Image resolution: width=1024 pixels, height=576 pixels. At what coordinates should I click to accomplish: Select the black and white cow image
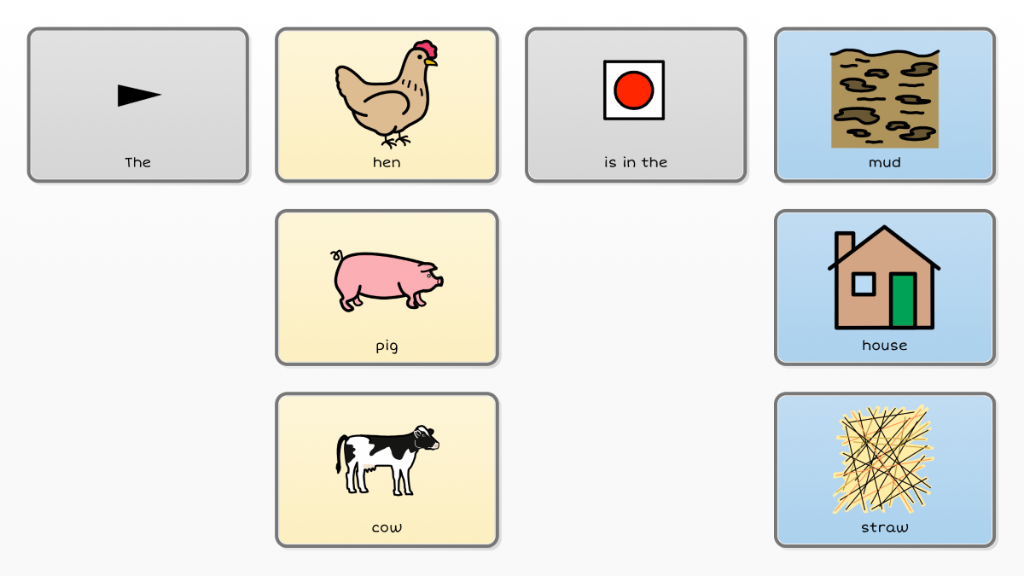click(386, 460)
